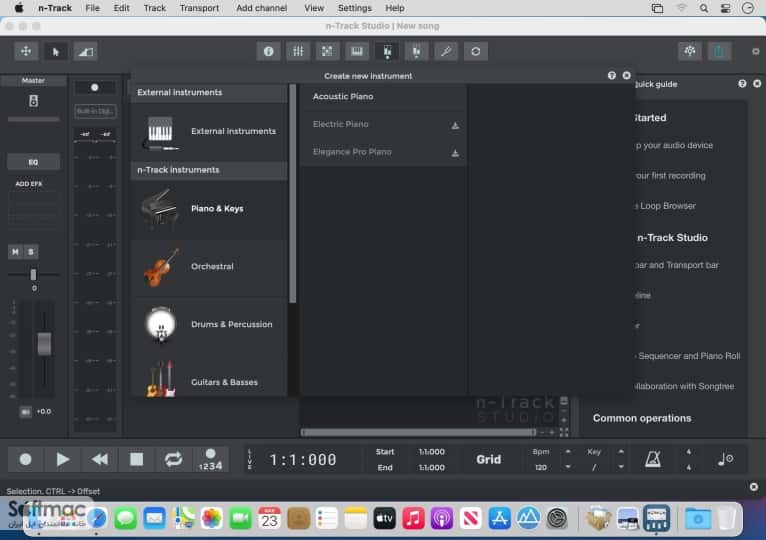The image size is (766, 540).
Task: Click ADD EFX on Master channel
Action: (x=29, y=184)
